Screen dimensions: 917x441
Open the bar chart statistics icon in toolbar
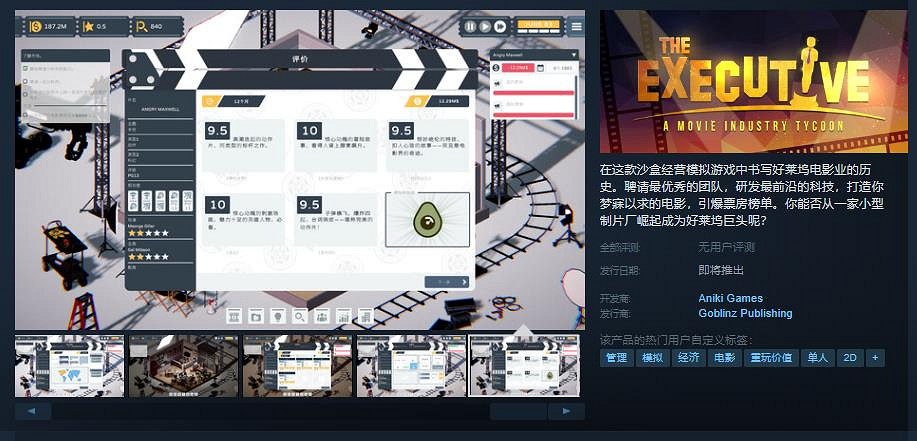[343, 316]
